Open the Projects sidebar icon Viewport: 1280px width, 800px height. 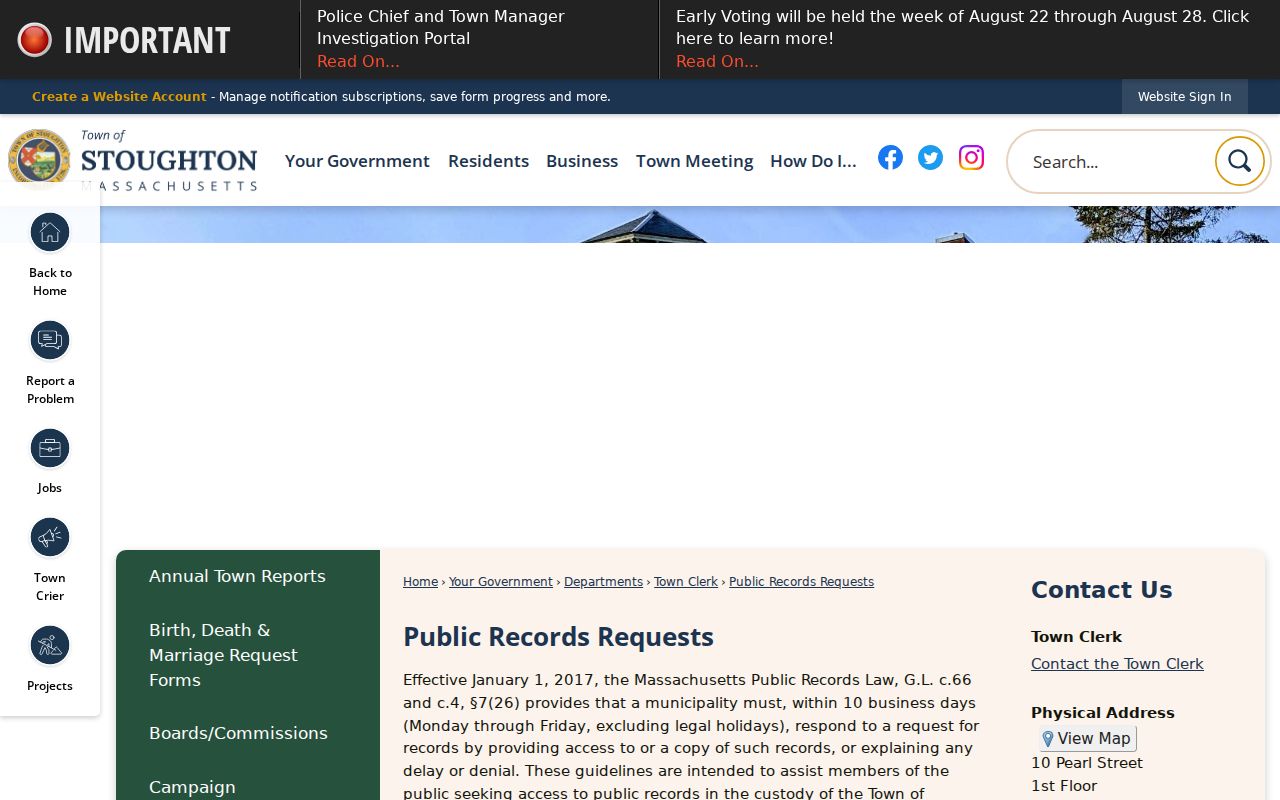coord(50,646)
